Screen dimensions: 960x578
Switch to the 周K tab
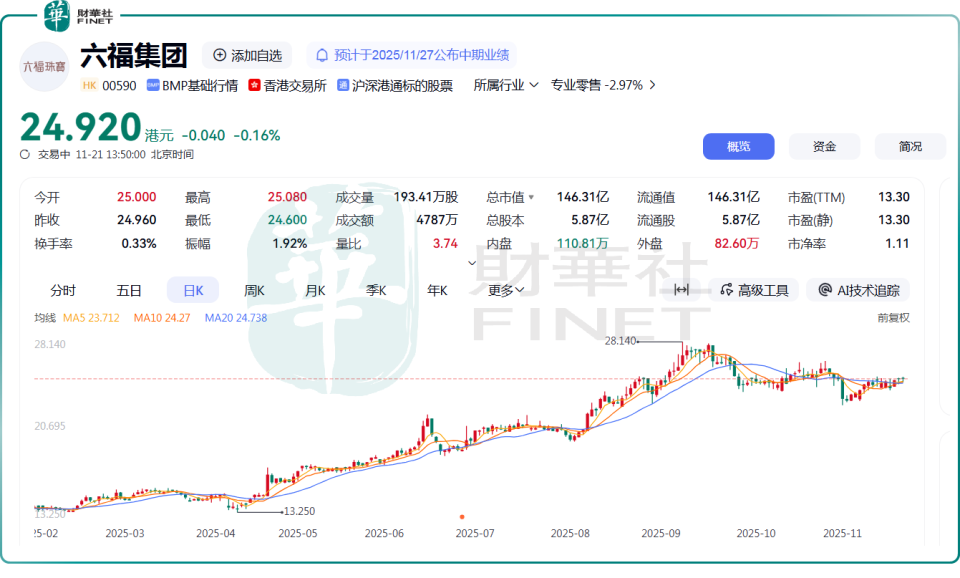pyautogui.click(x=254, y=289)
